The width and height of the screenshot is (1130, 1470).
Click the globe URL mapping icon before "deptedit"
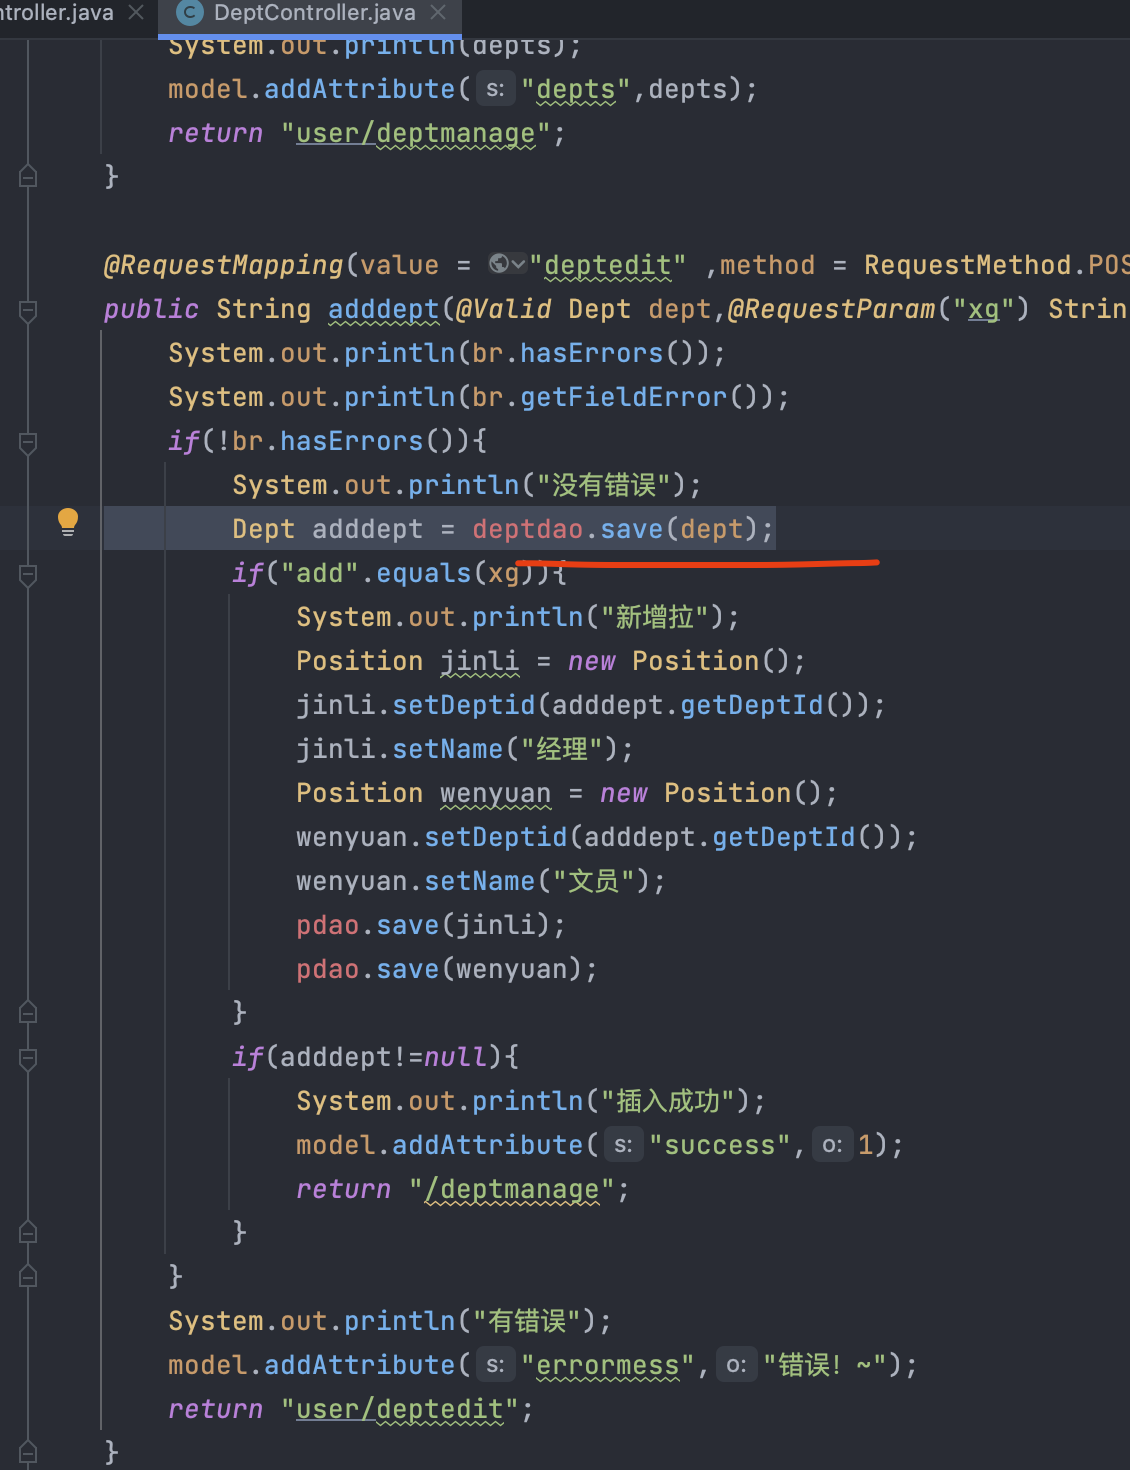point(498,264)
